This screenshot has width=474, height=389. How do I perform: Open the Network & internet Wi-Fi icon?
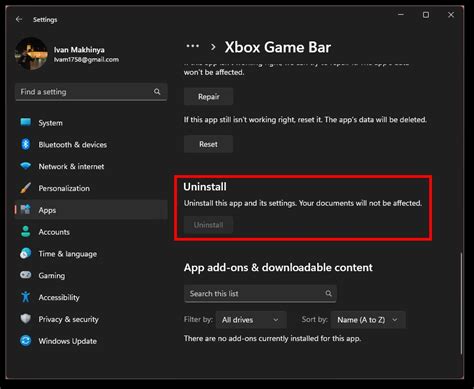(26, 166)
